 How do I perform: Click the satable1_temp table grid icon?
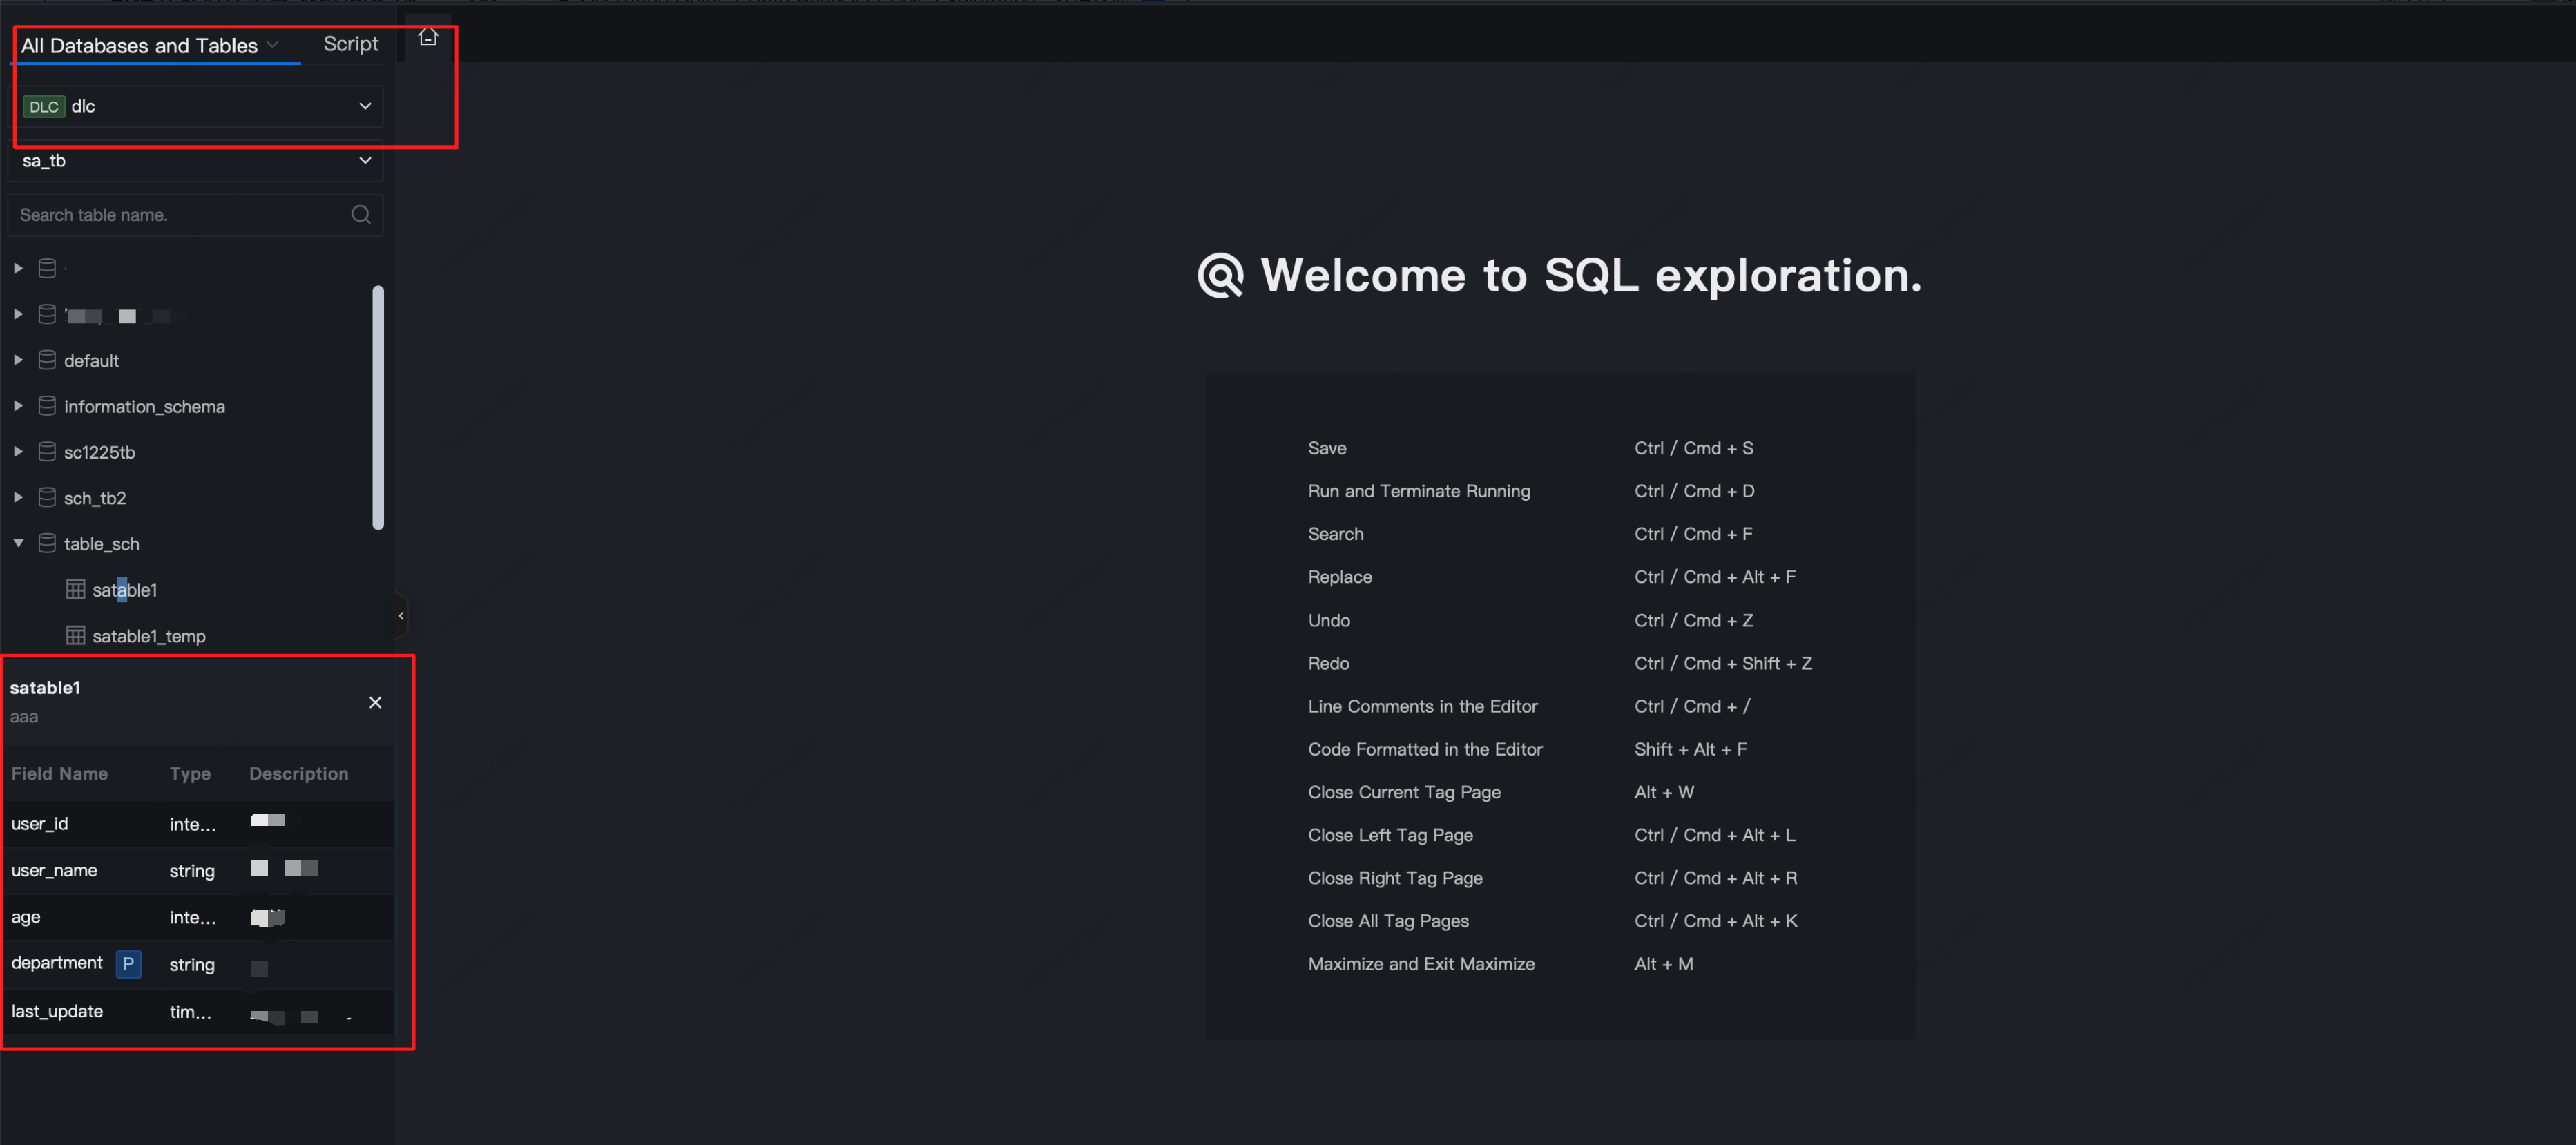[75, 635]
